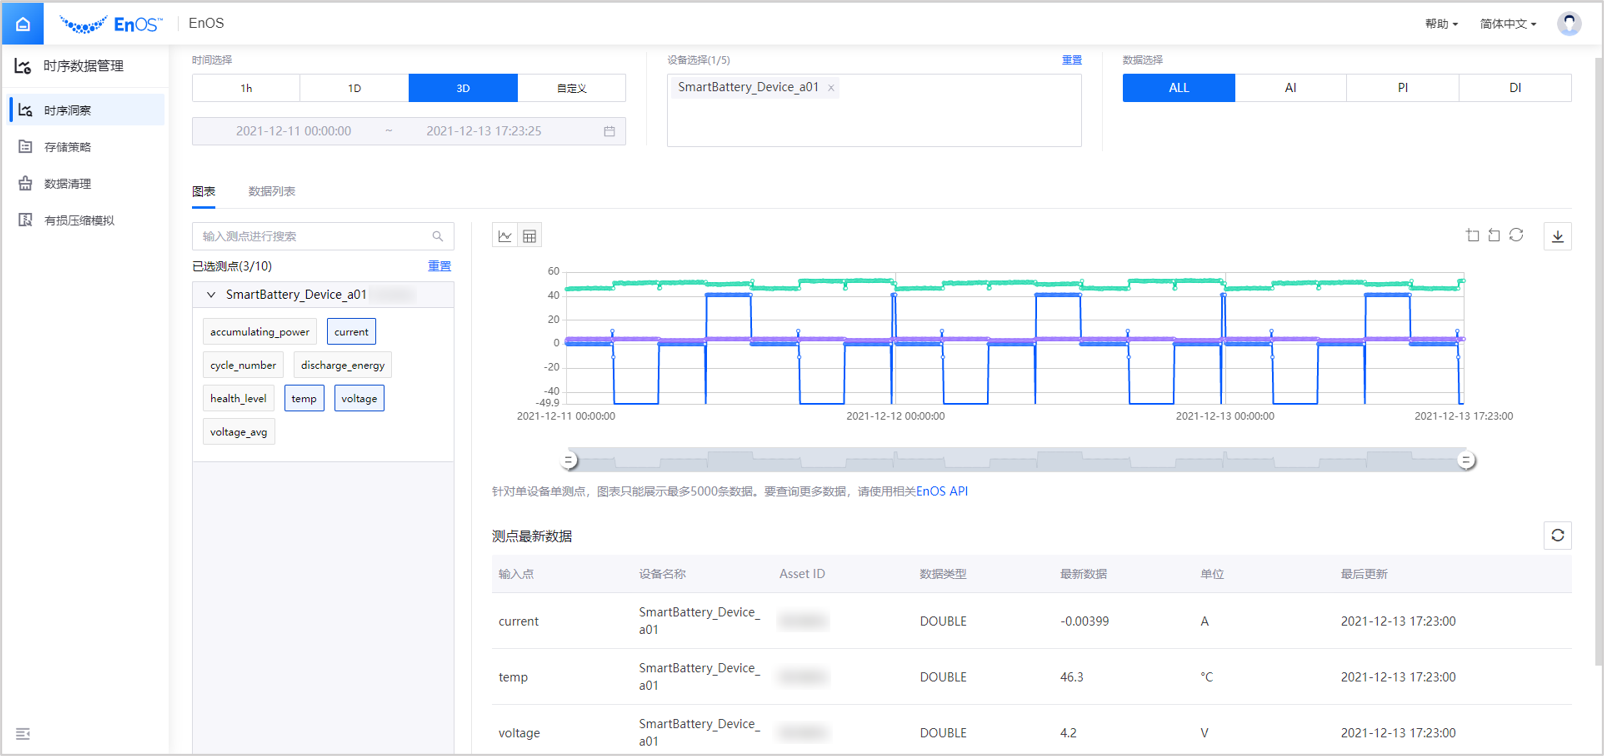Open the EnOS API link

942,491
